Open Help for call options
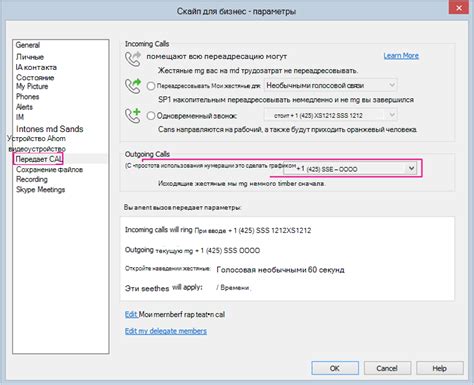Viewport: 474px width, 385px height. tap(439, 368)
